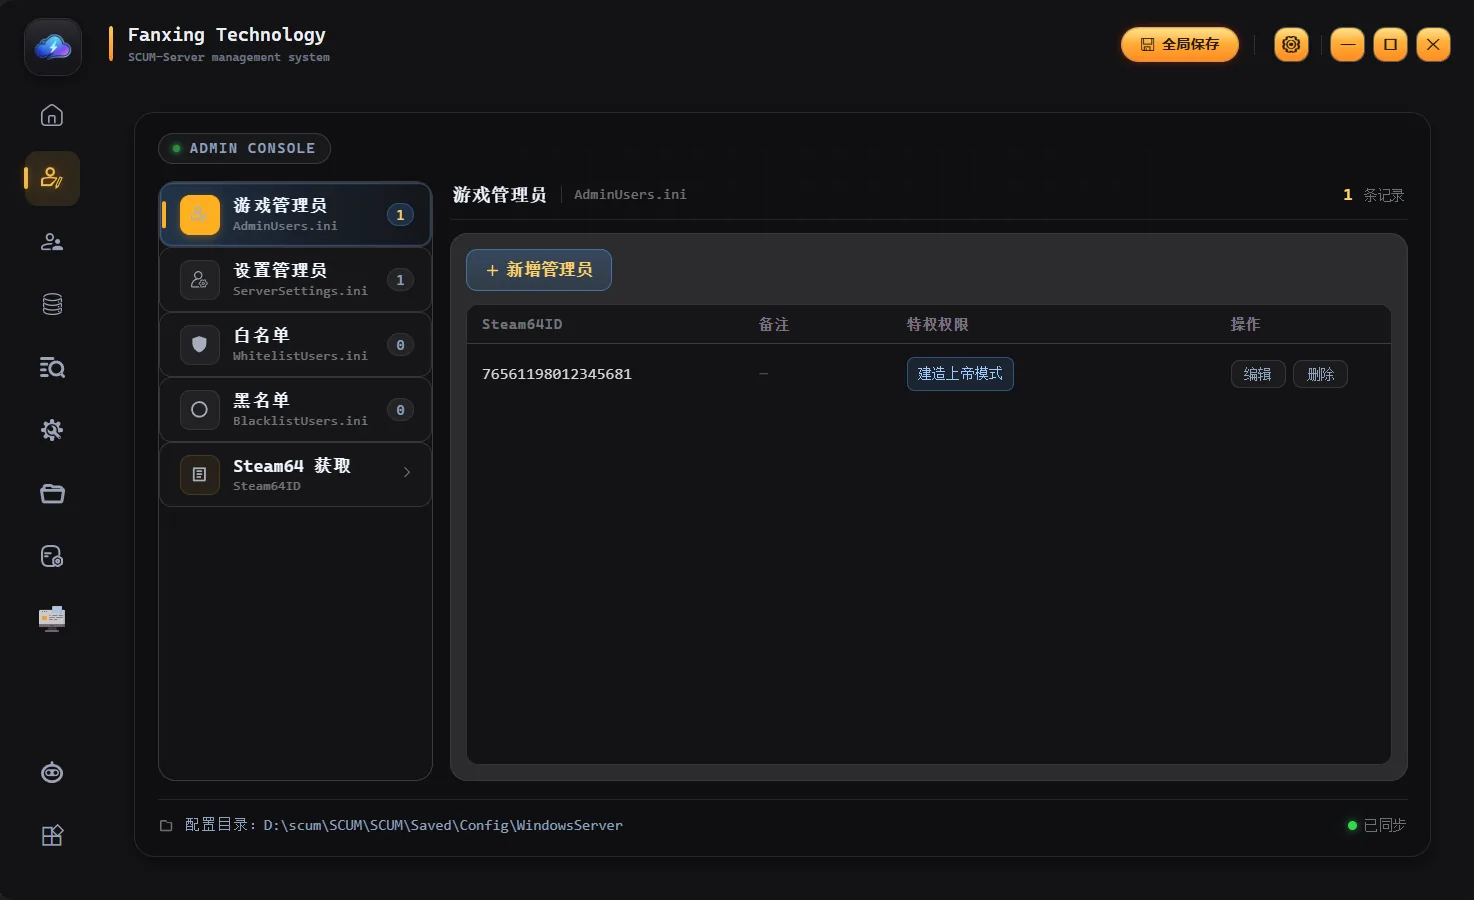This screenshot has width=1474, height=900.
Task: Open the log search sidebar icon
Action: click(52, 368)
